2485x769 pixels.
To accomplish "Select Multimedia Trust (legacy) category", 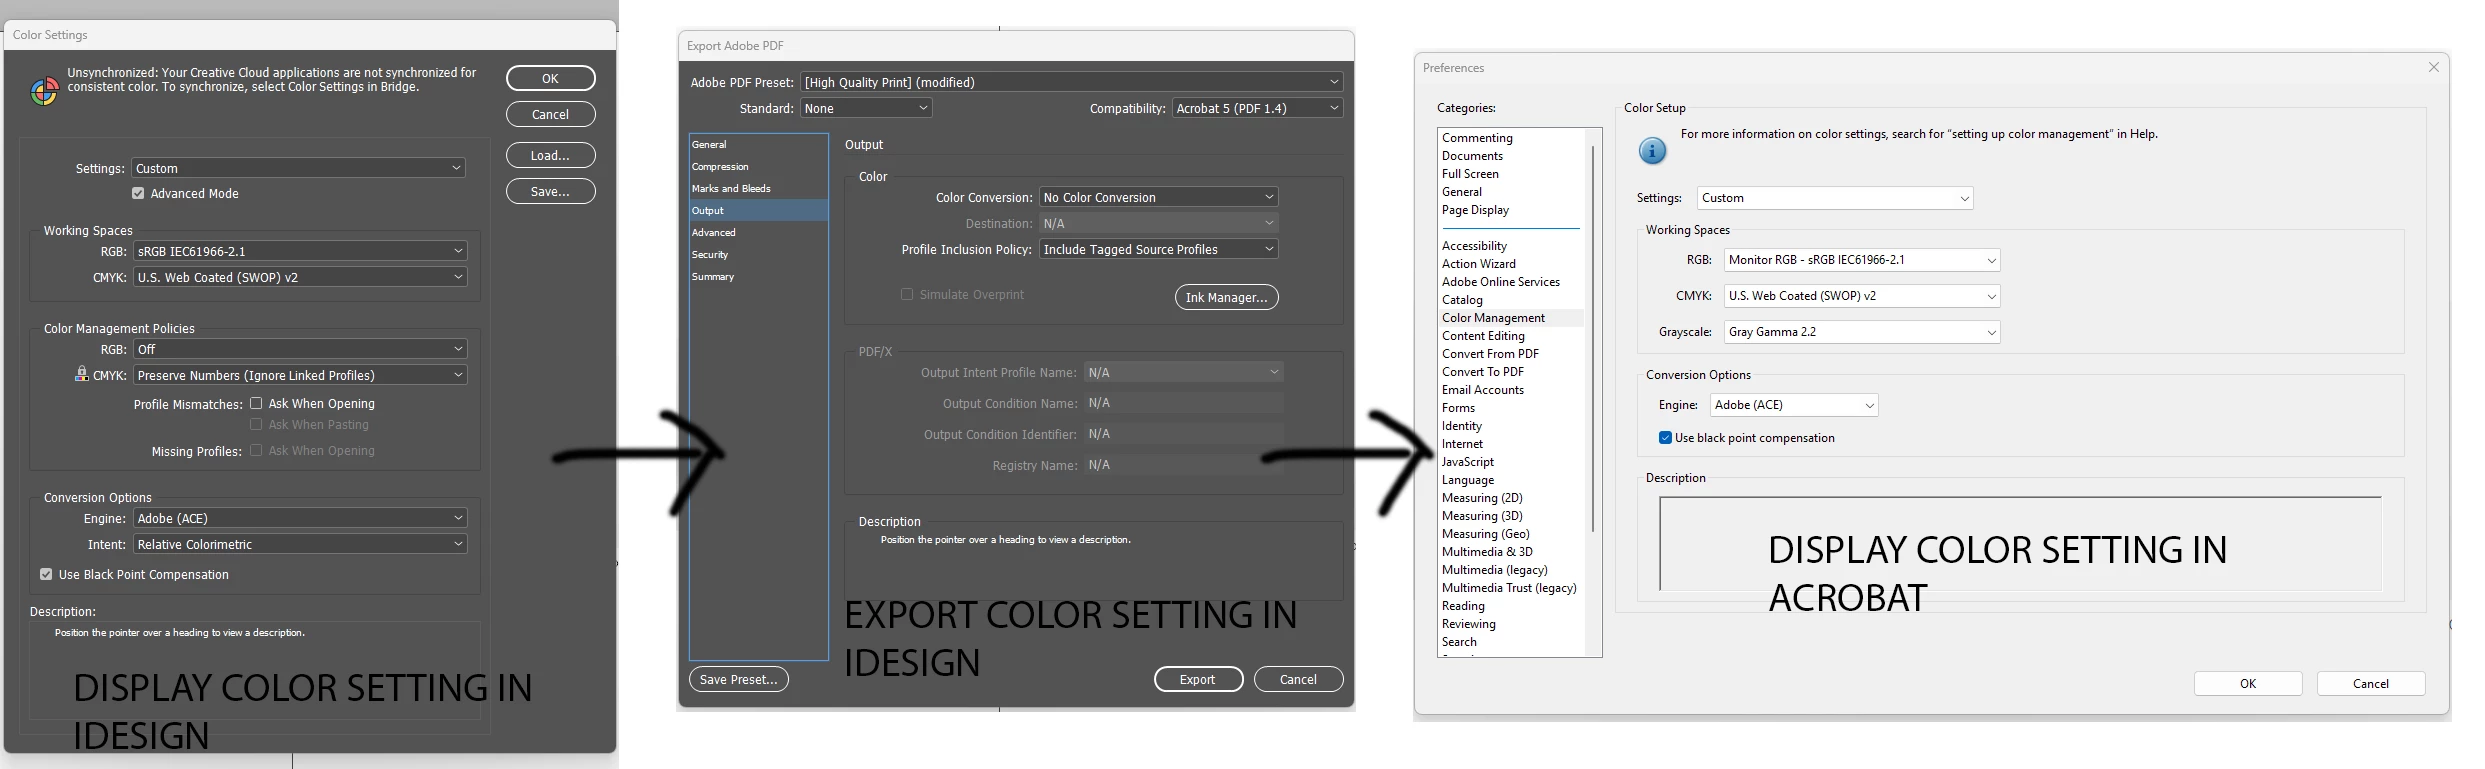I will coord(1509,588).
